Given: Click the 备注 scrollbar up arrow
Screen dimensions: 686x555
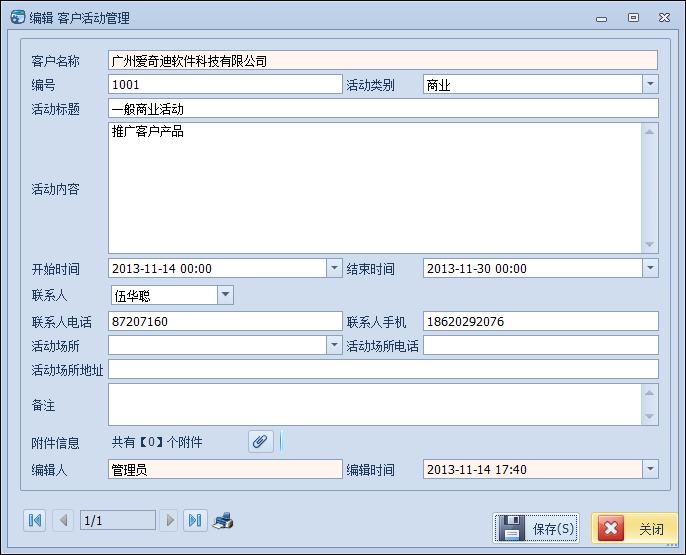Looking at the screenshot, I should (x=650, y=393).
